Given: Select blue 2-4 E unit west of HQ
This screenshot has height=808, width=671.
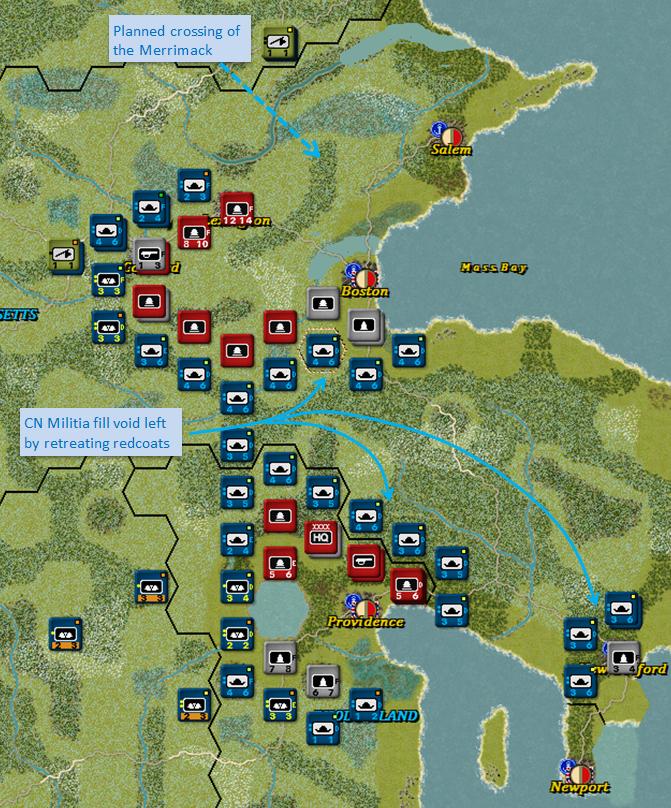Looking at the screenshot, I should 237,540.
